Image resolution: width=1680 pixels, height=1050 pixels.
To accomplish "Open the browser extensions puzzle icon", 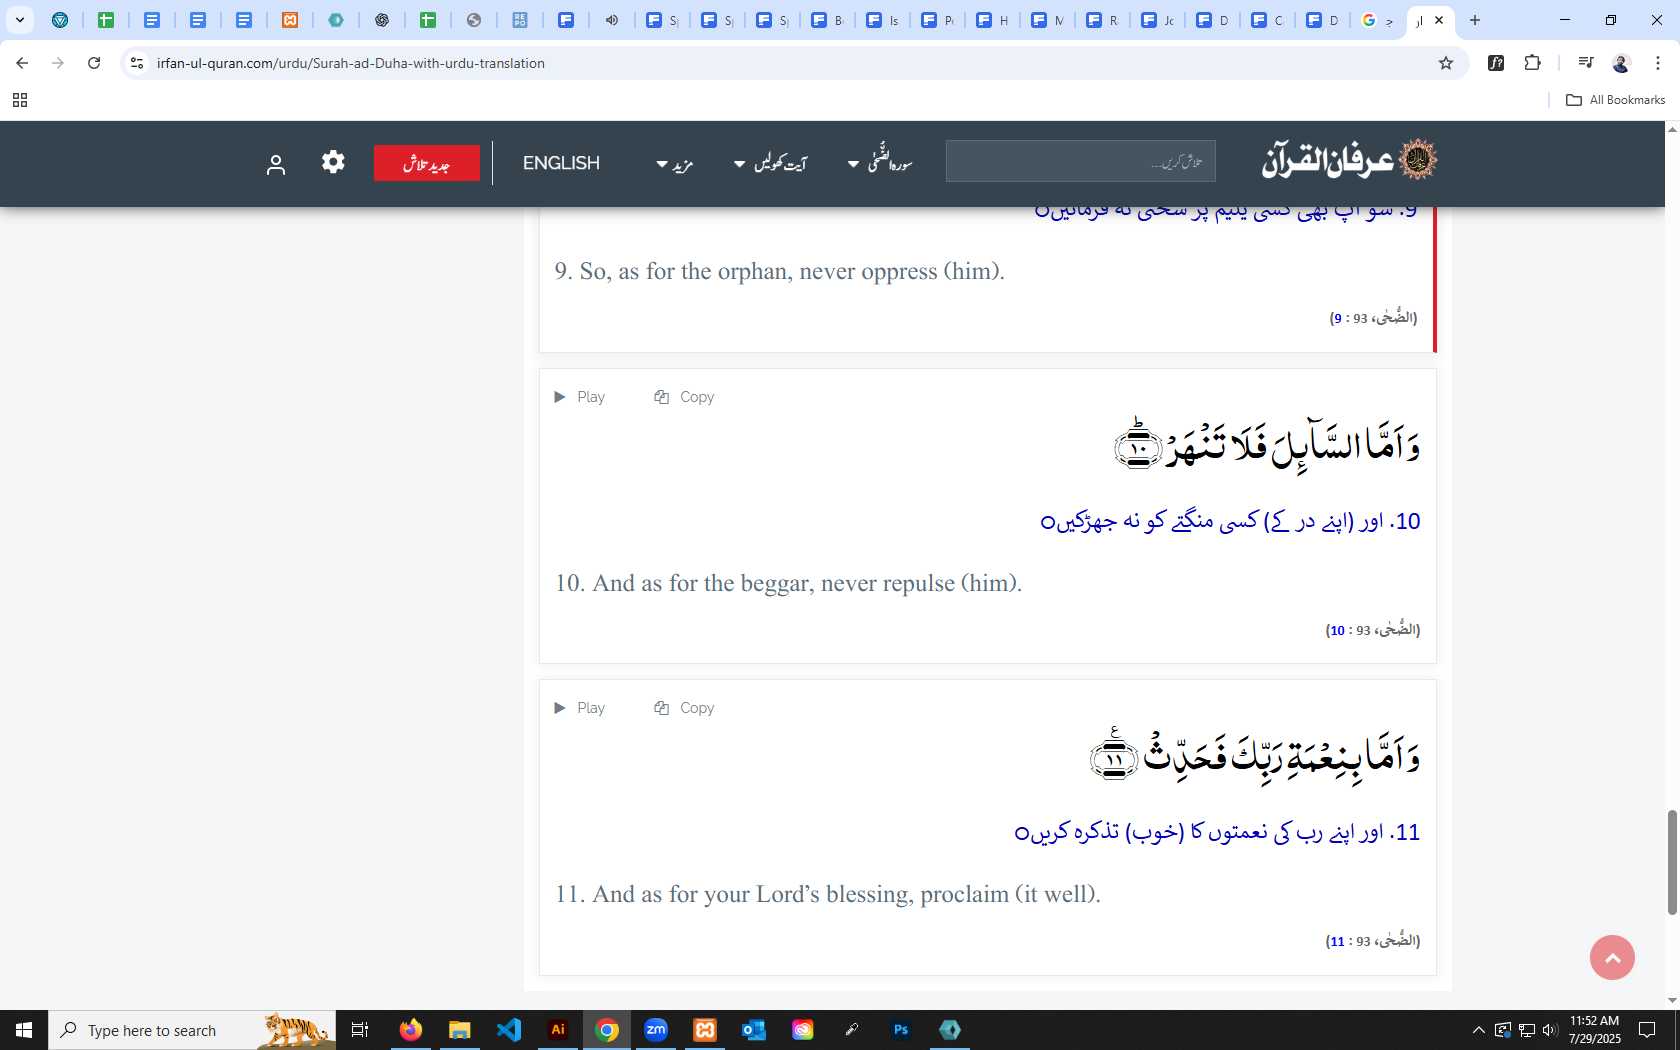I will 1532,63.
